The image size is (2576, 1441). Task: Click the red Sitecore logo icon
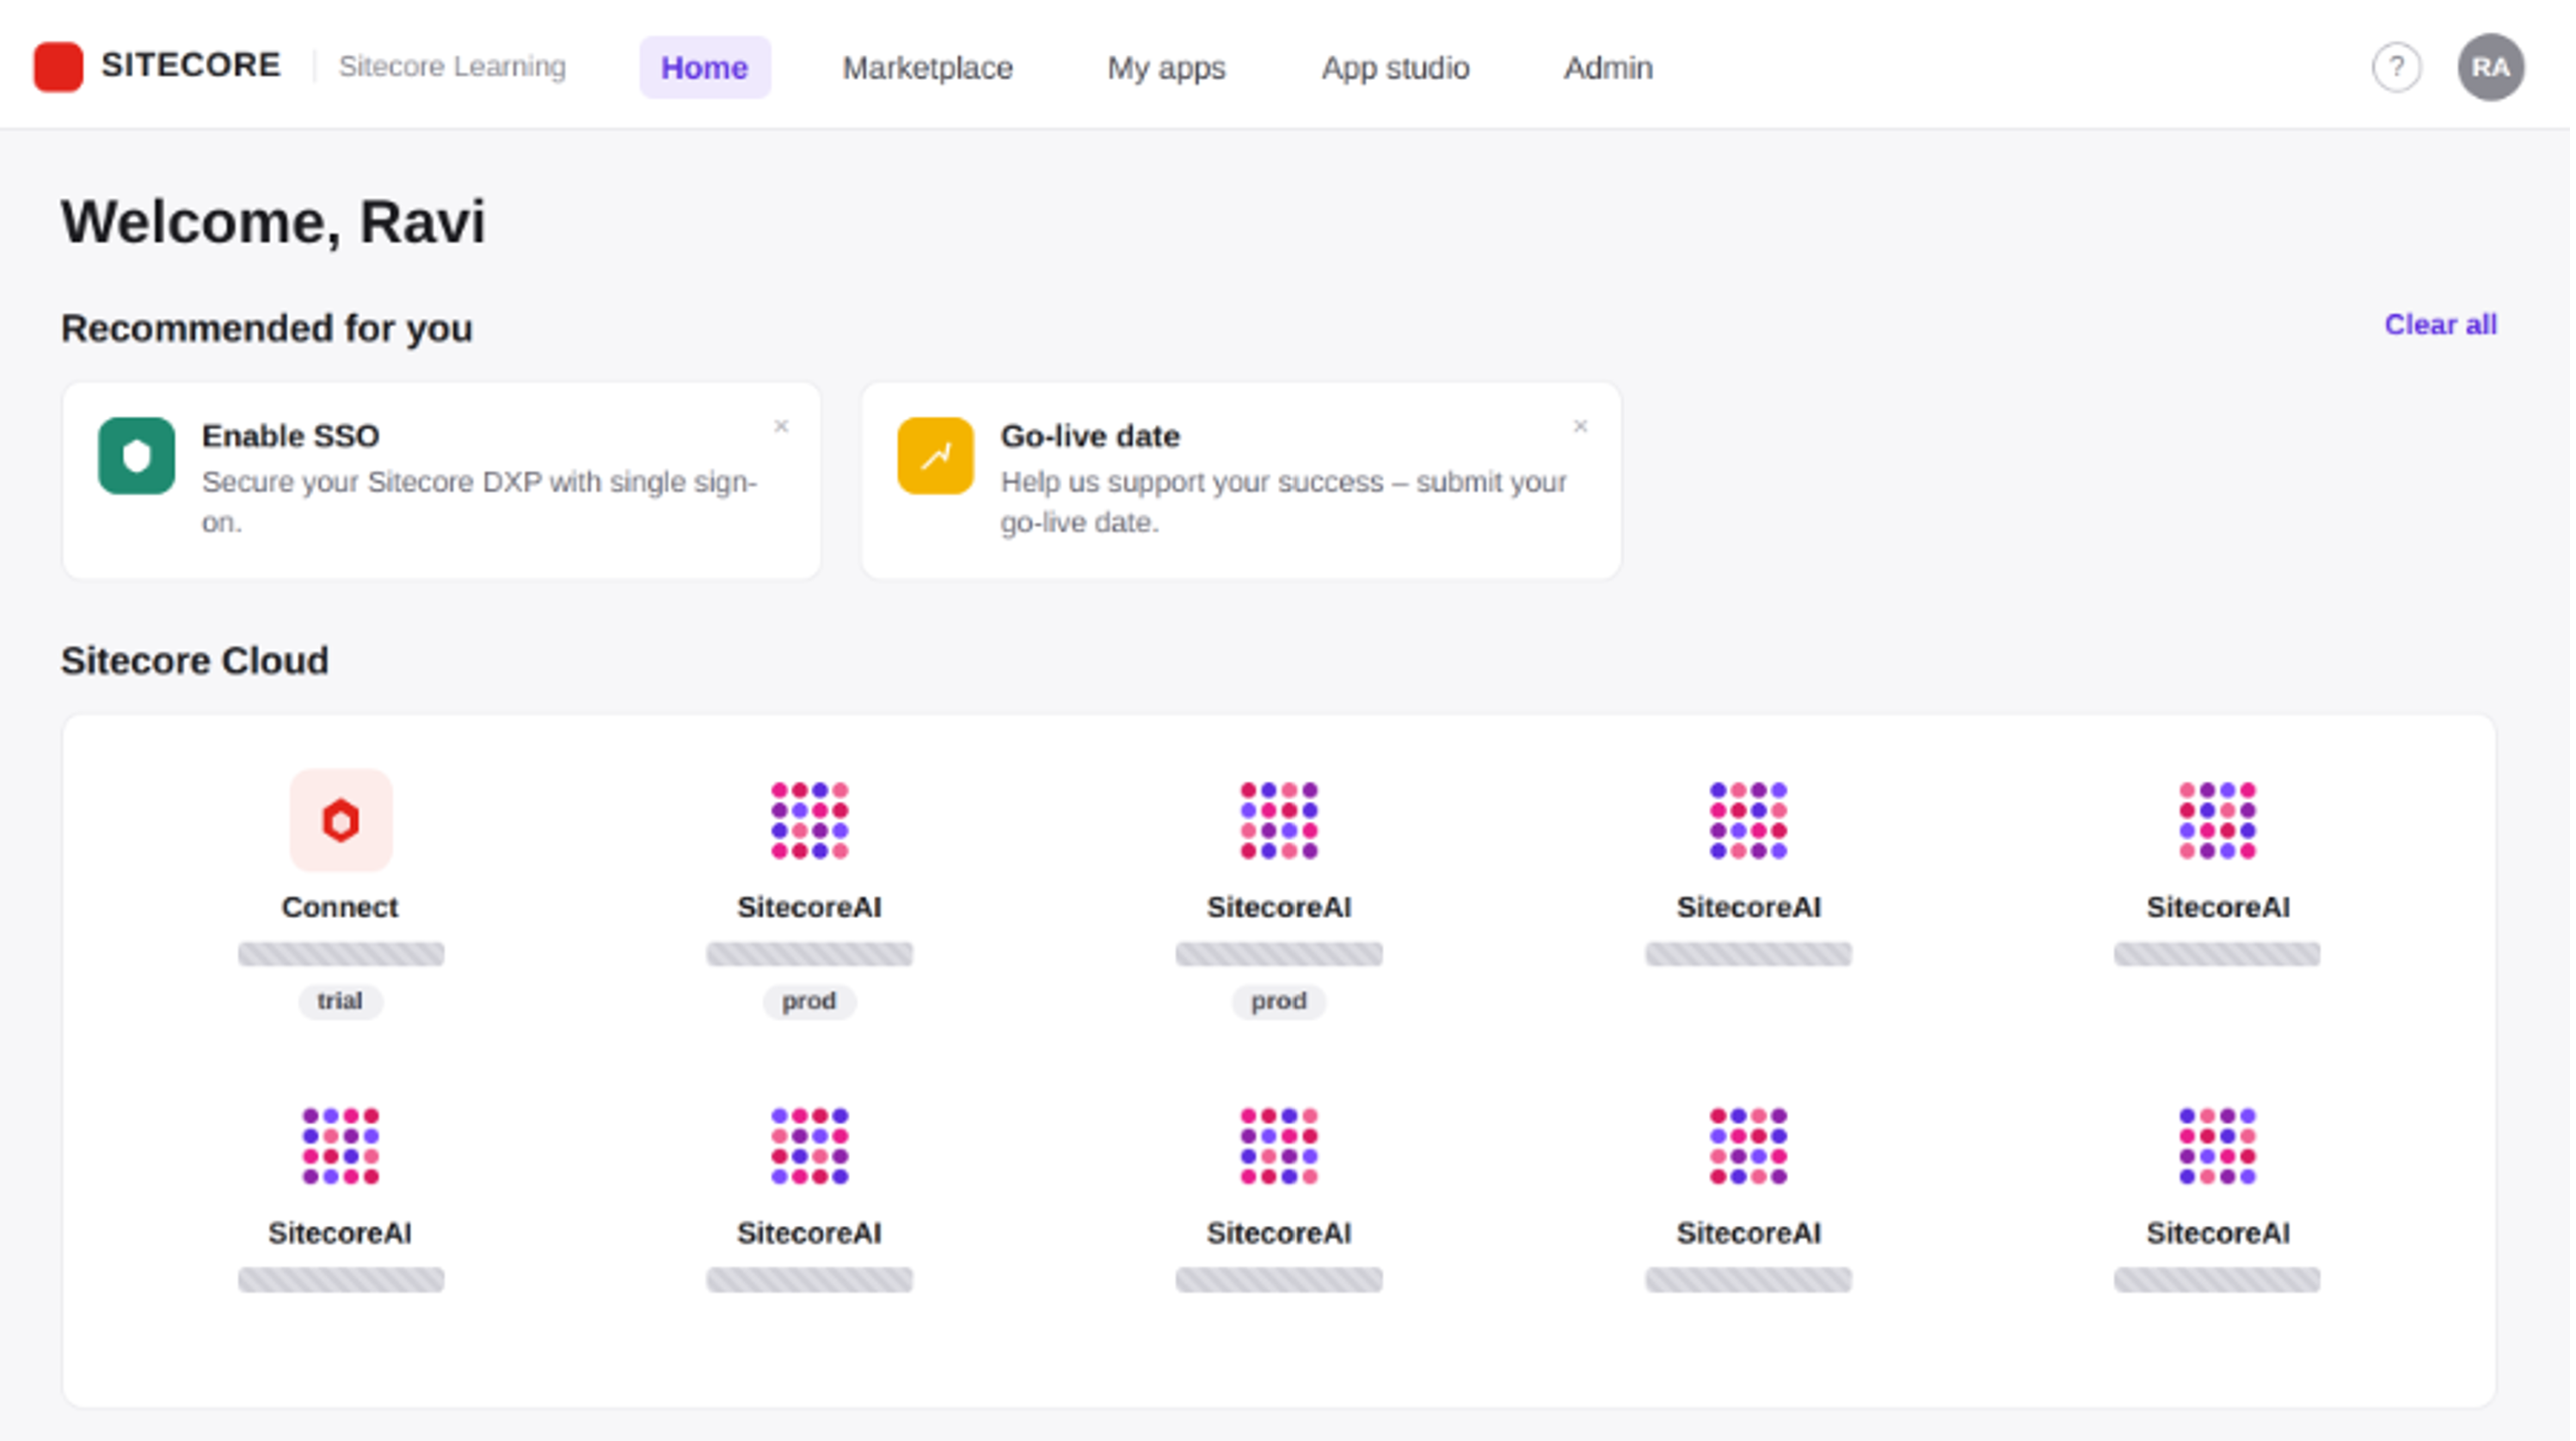[58, 67]
